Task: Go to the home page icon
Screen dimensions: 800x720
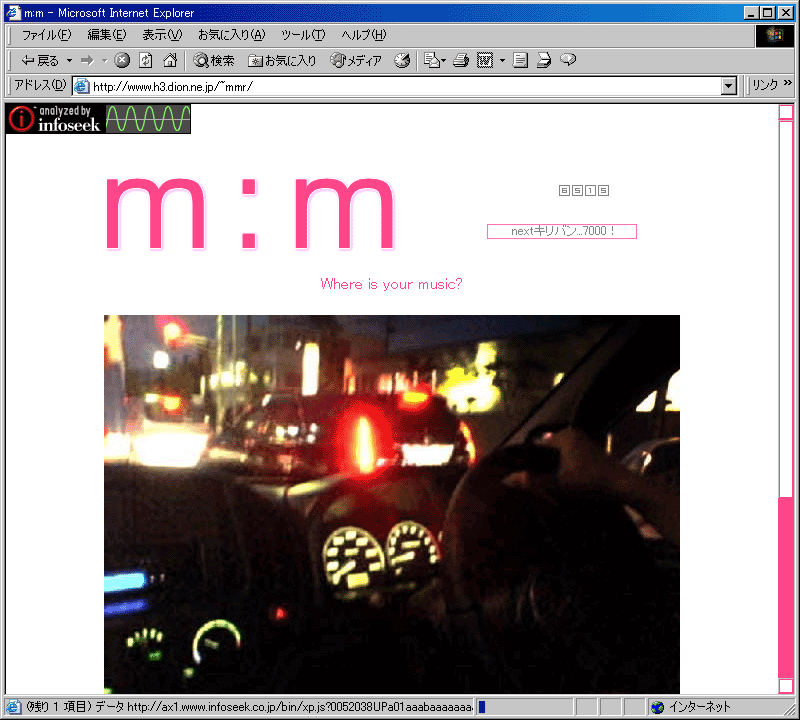Action: [x=170, y=60]
